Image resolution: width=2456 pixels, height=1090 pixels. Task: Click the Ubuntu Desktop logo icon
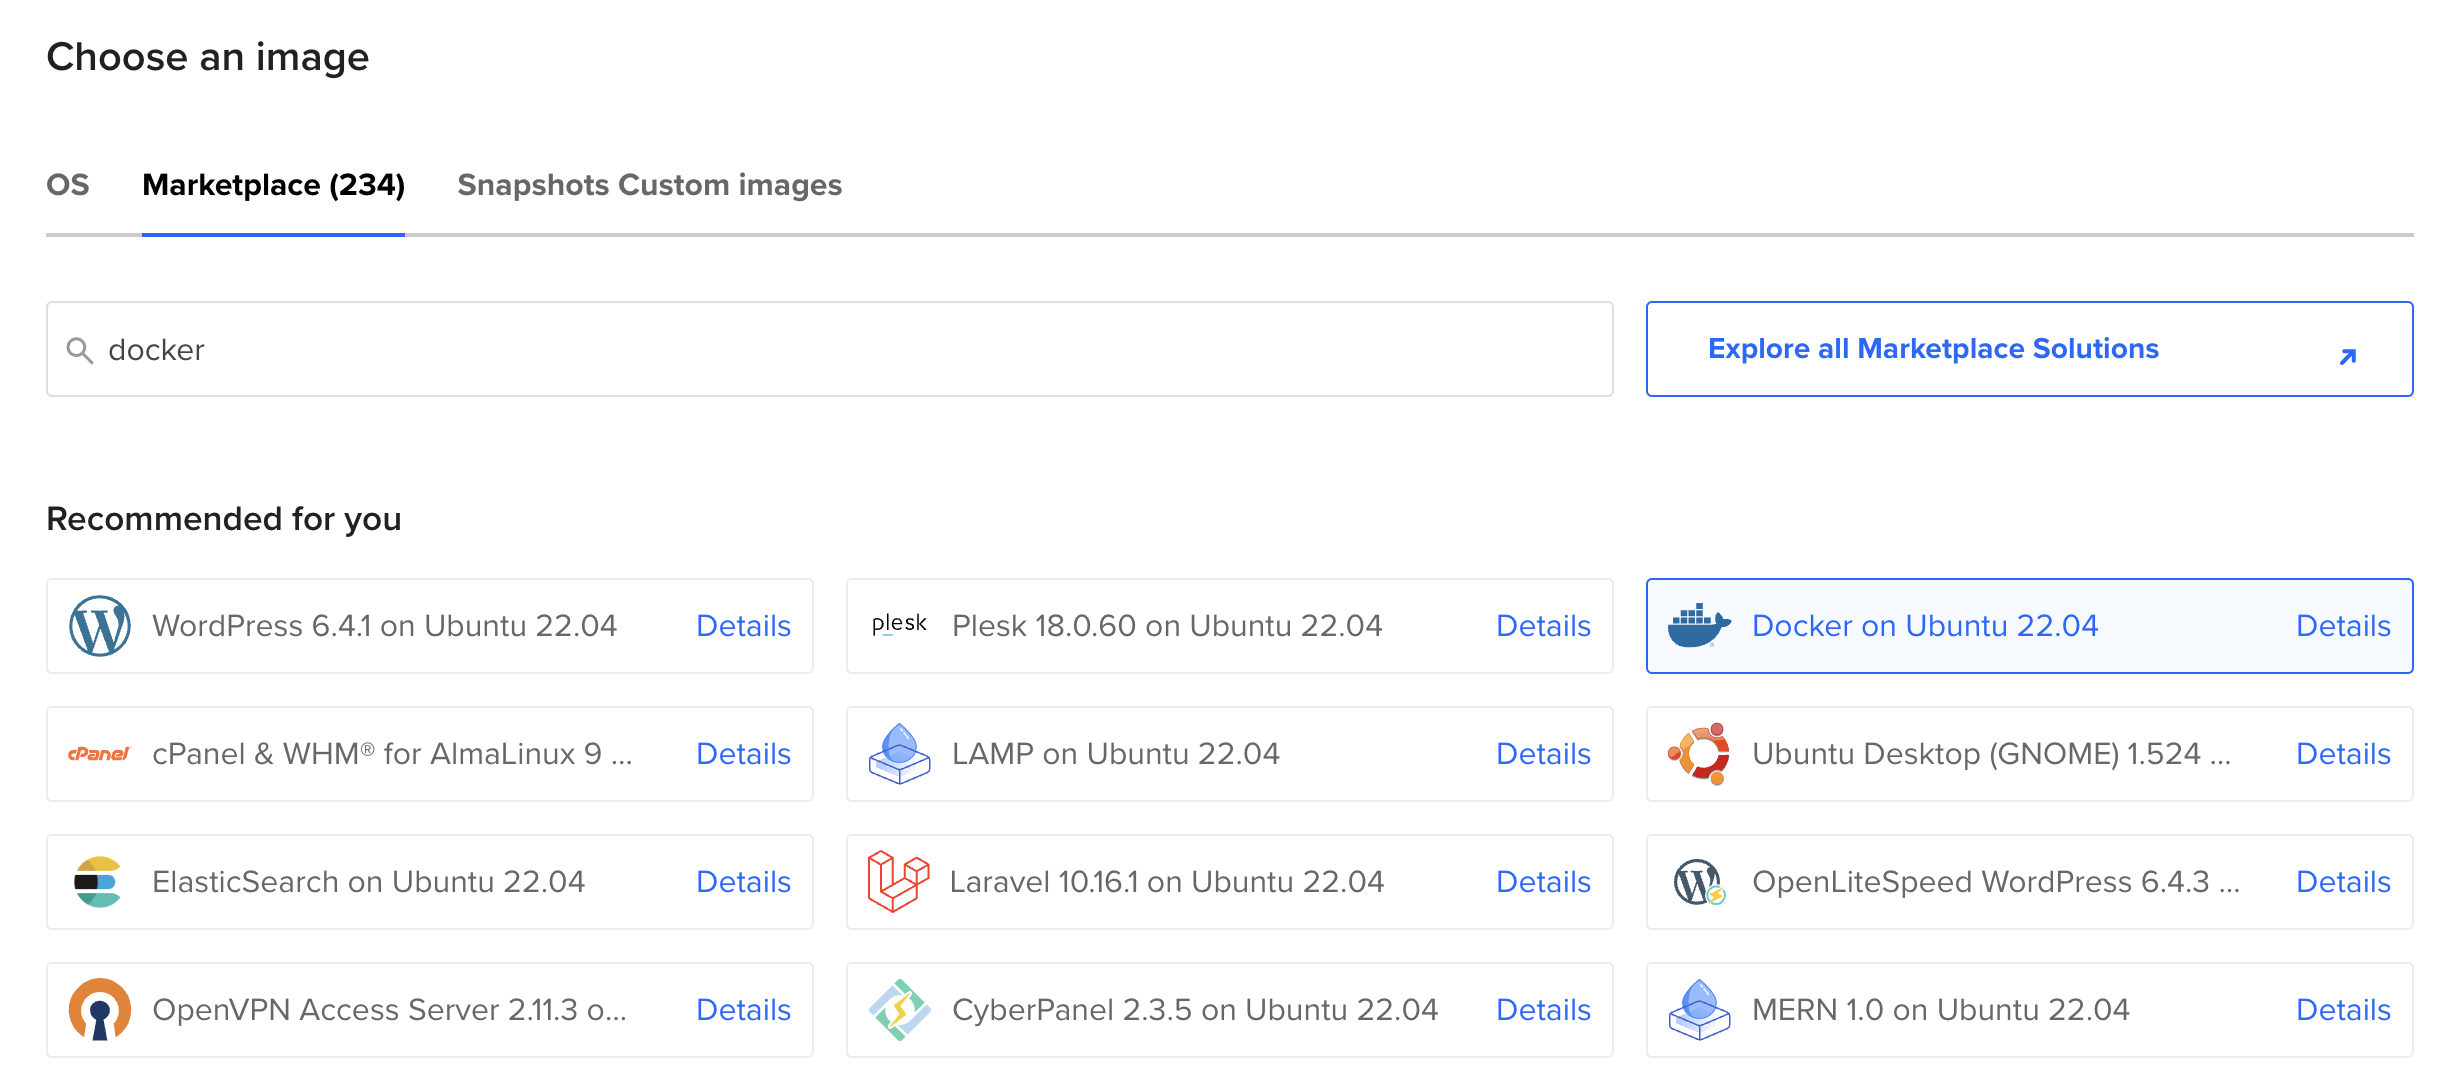point(1699,754)
